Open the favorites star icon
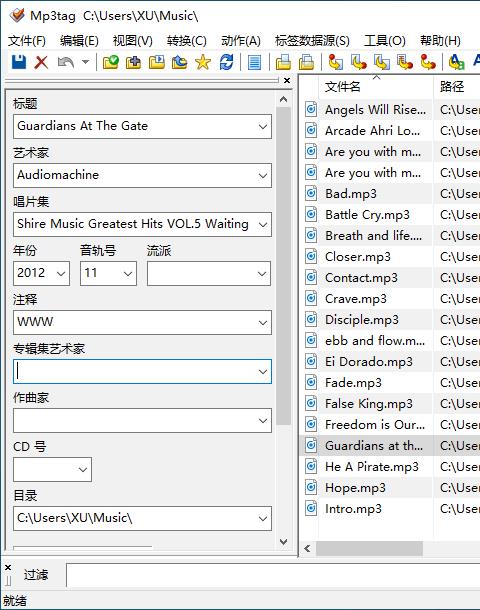Image resolution: width=480 pixels, height=610 pixels. pyautogui.click(x=203, y=62)
